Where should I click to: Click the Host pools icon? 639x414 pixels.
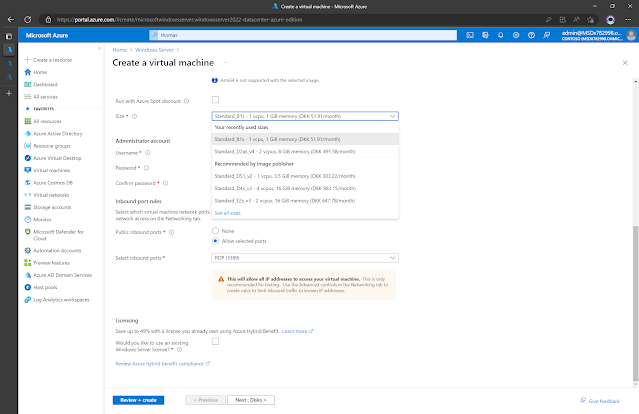(x=28, y=287)
